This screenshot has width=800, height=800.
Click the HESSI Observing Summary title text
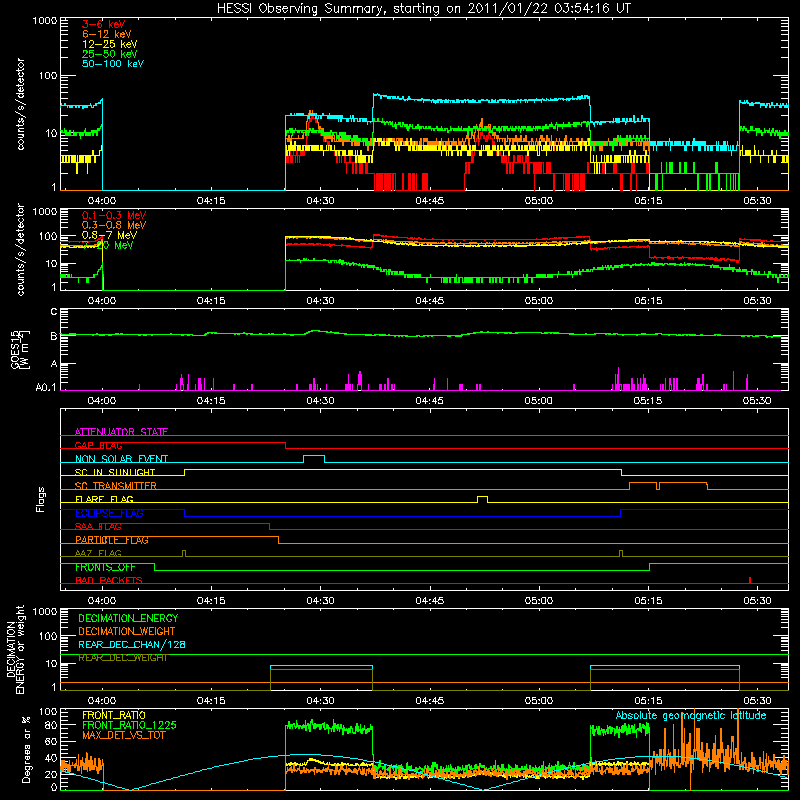pyautogui.click(x=423, y=9)
